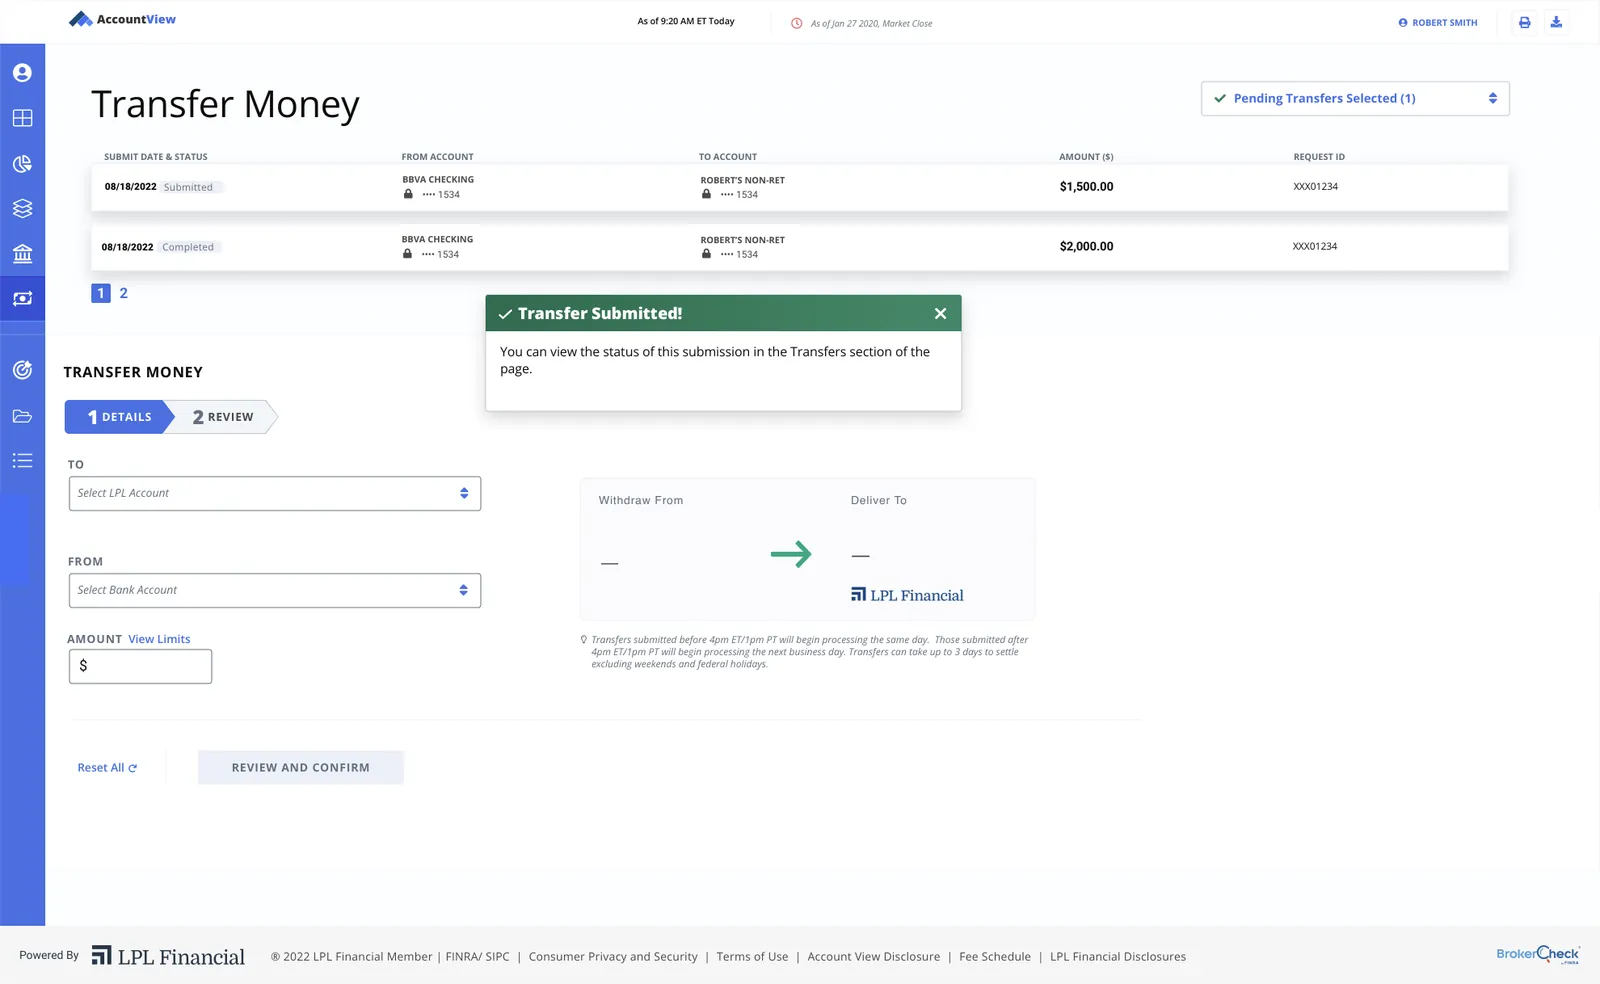Image resolution: width=1600 pixels, height=984 pixels.
Task: Open the stacked layers sidebar icon
Action: click(22, 208)
